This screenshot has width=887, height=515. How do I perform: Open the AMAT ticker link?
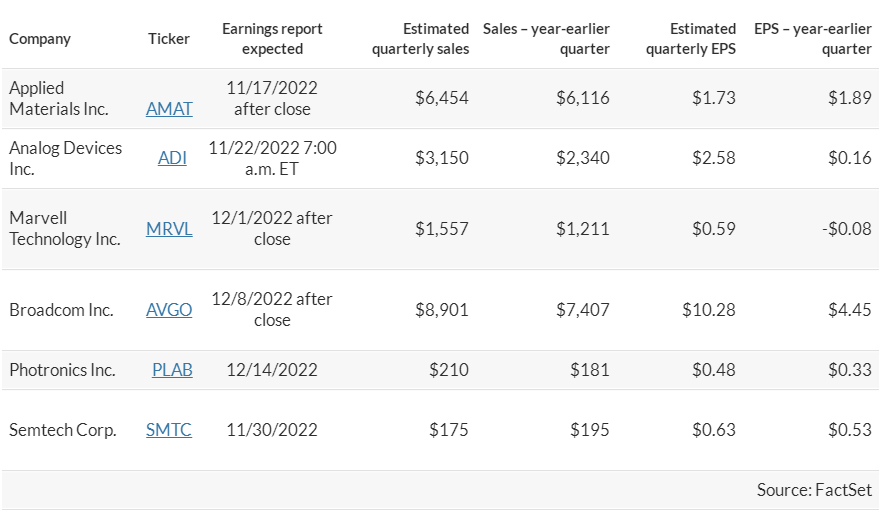tap(169, 109)
